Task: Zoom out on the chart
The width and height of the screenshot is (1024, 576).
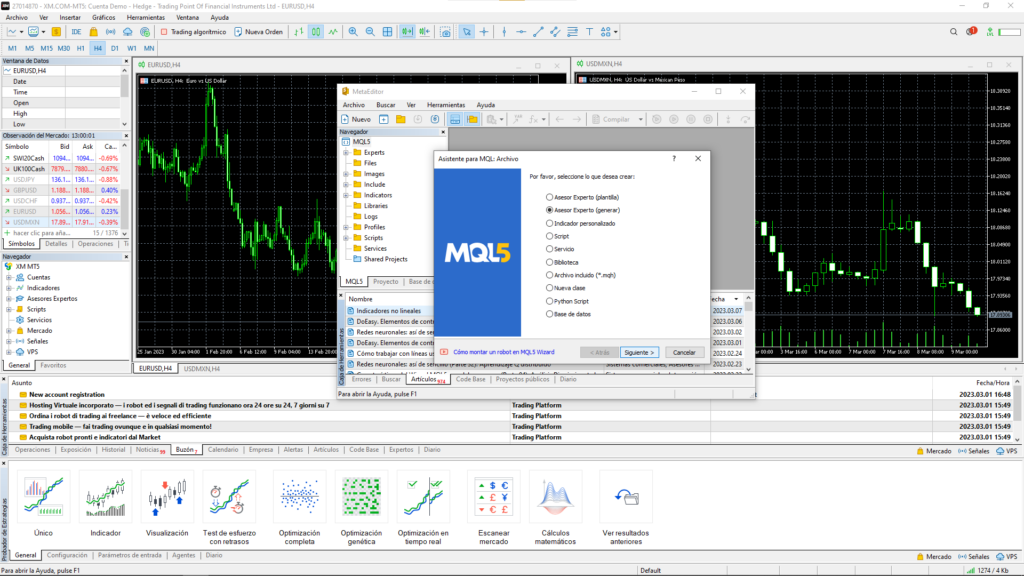Action: [x=370, y=31]
